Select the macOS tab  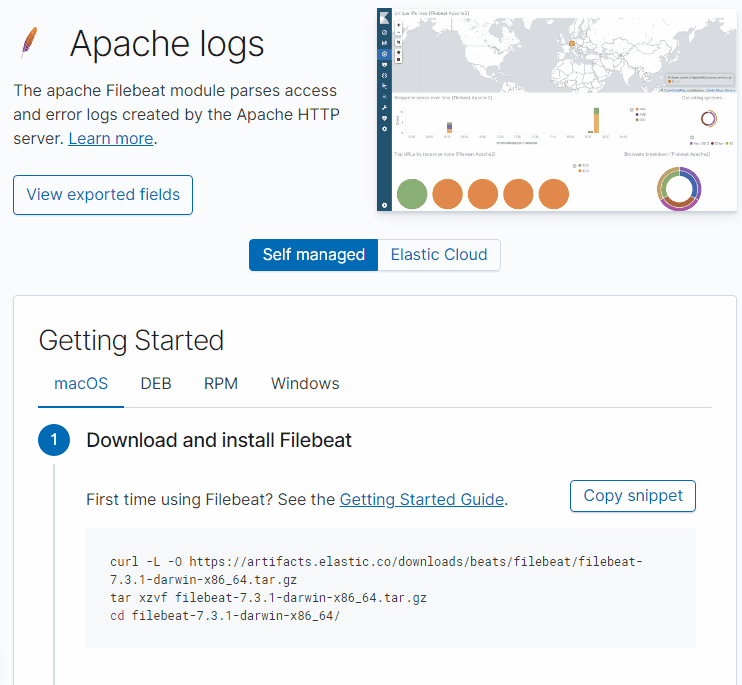[81, 384]
